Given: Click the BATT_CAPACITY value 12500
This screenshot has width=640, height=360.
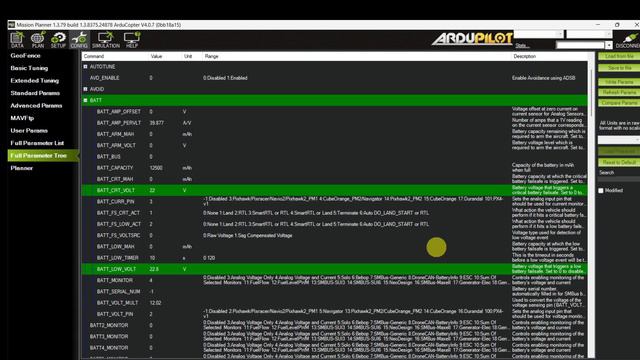Looking at the screenshot, I should tap(156, 168).
